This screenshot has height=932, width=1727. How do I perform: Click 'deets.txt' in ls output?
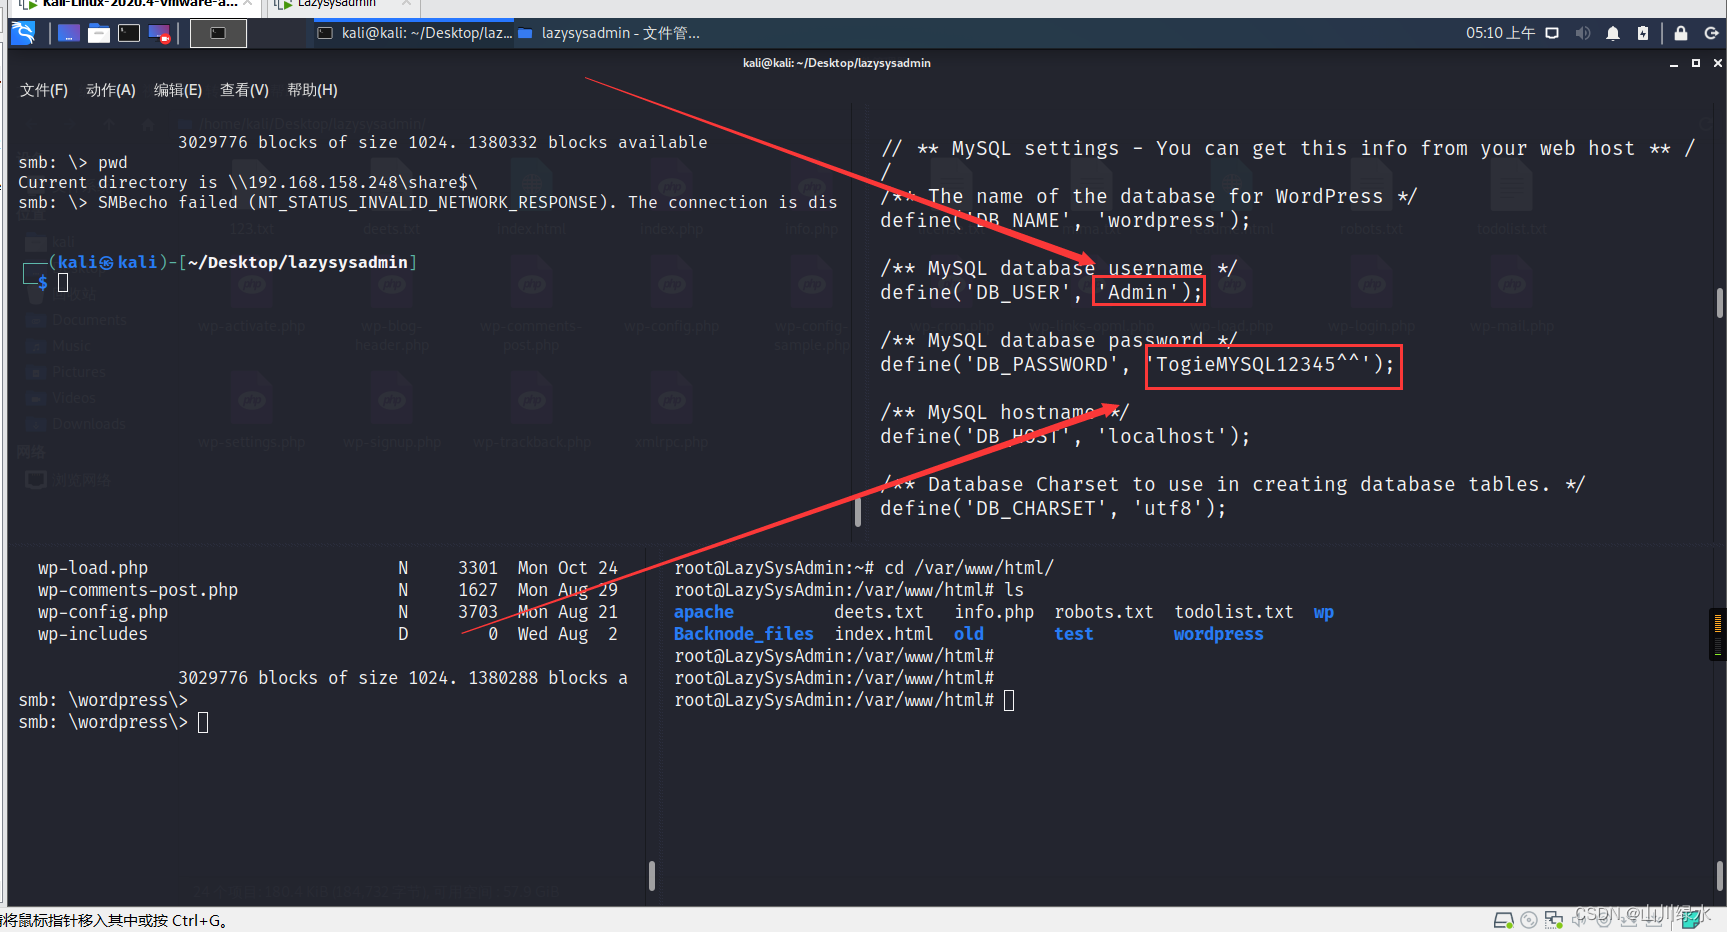click(x=879, y=612)
